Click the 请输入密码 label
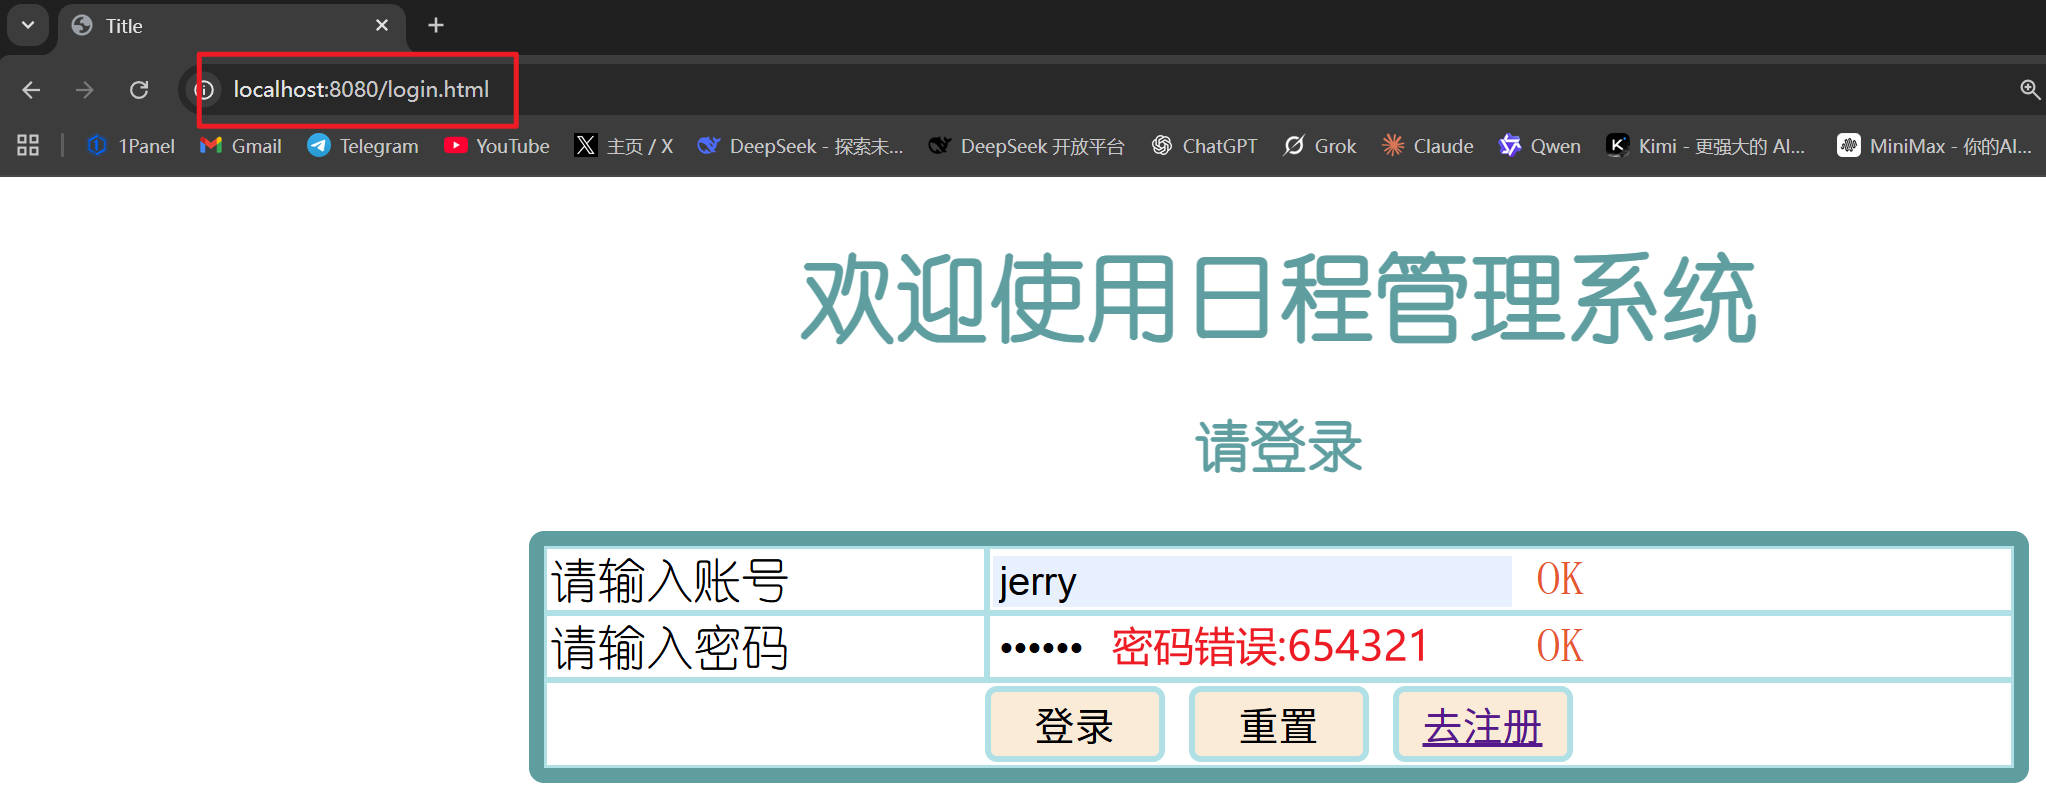The width and height of the screenshot is (2046, 793). pyautogui.click(x=670, y=648)
